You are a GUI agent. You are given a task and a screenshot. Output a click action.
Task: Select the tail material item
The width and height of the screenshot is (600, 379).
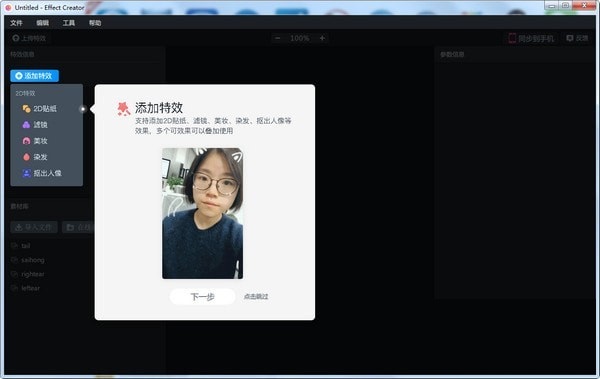[x=25, y=246]
